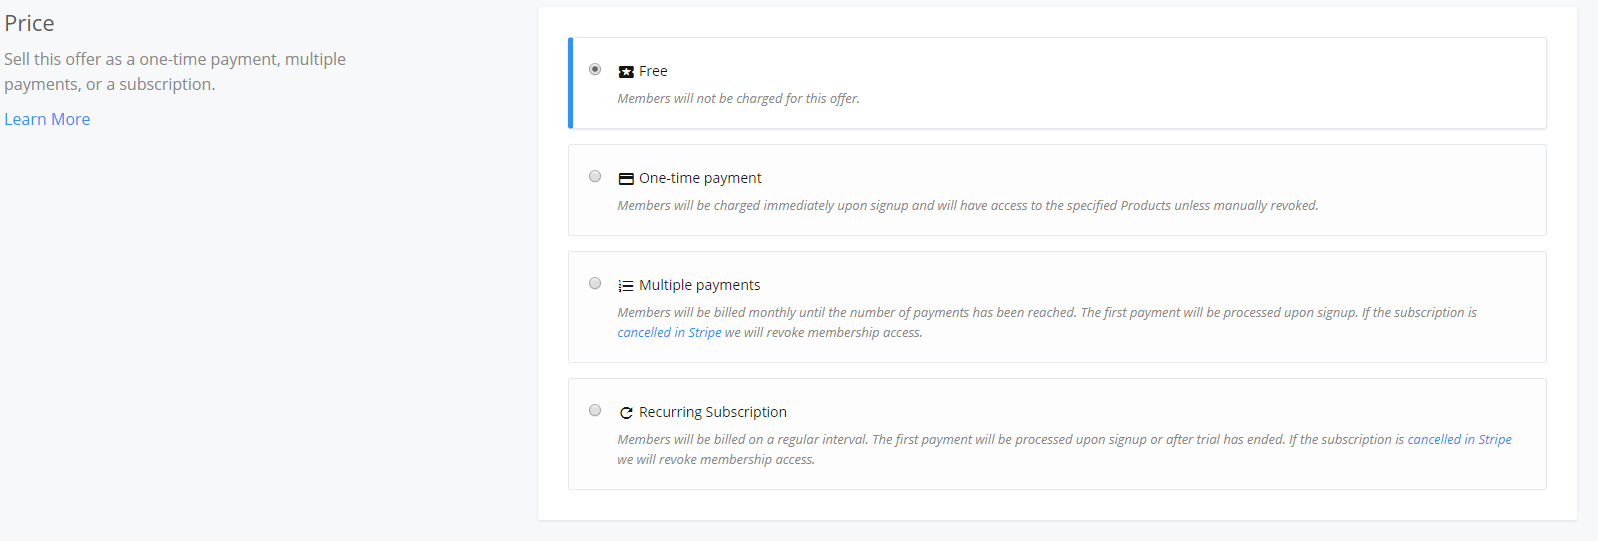Click the One-time payment label text
Image resolution: width=1598 pixels, height=541 pixels.
(x=700, y=178)
